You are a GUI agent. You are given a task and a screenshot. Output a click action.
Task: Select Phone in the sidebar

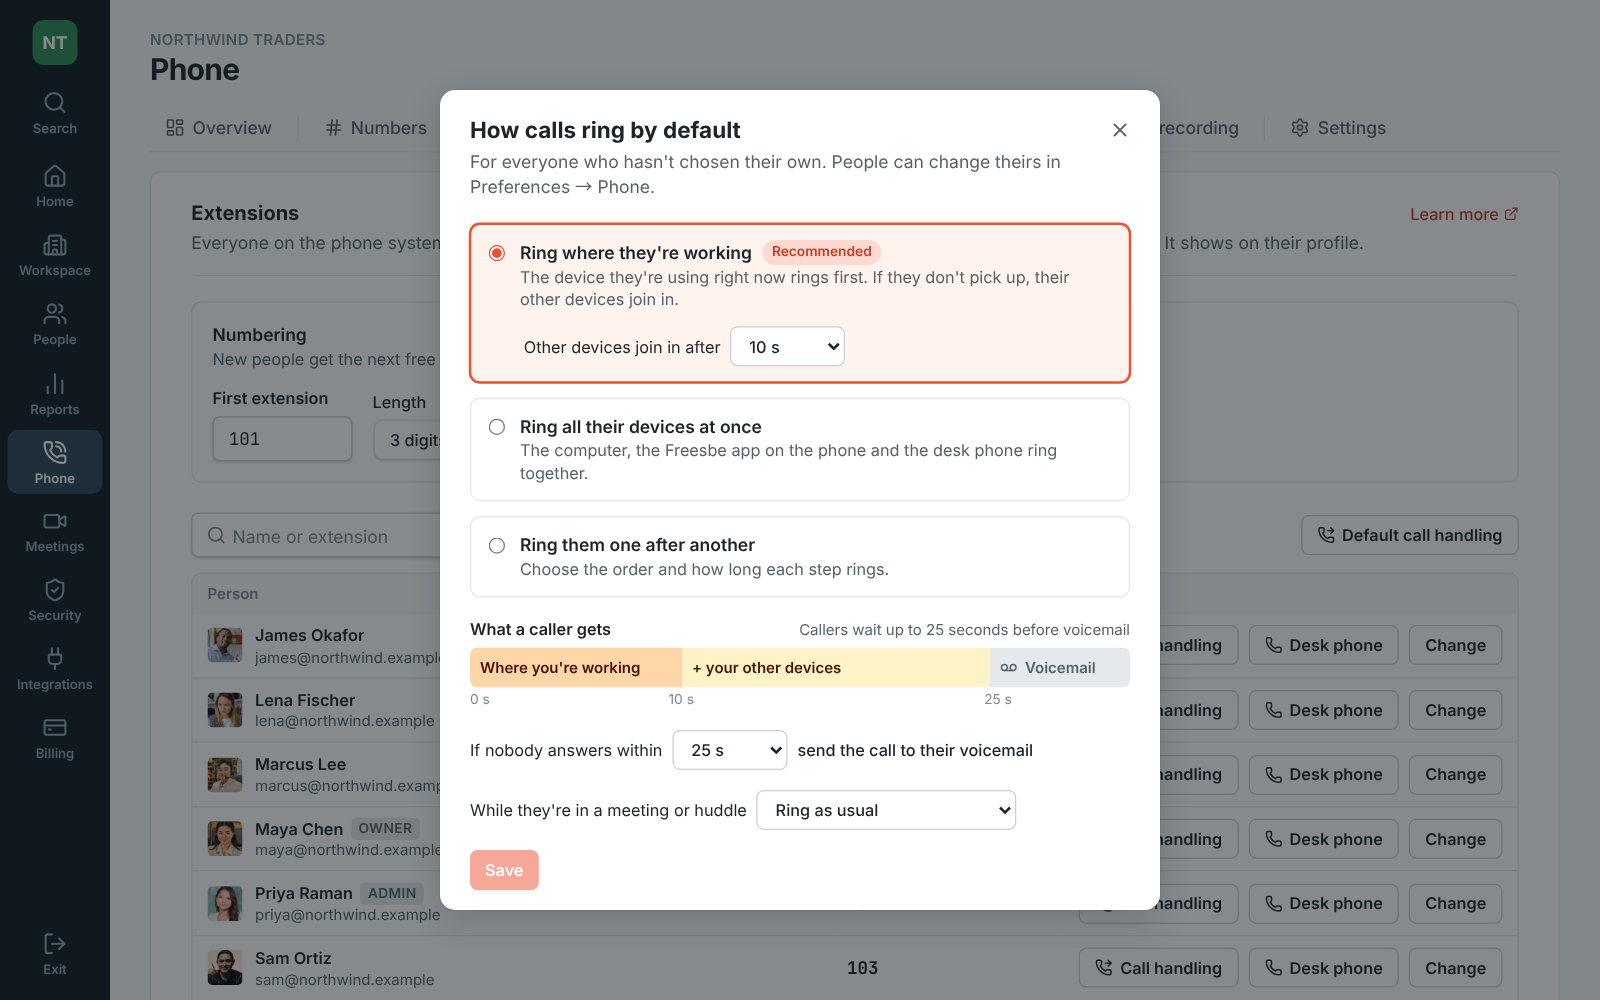[x=55, y=462]
